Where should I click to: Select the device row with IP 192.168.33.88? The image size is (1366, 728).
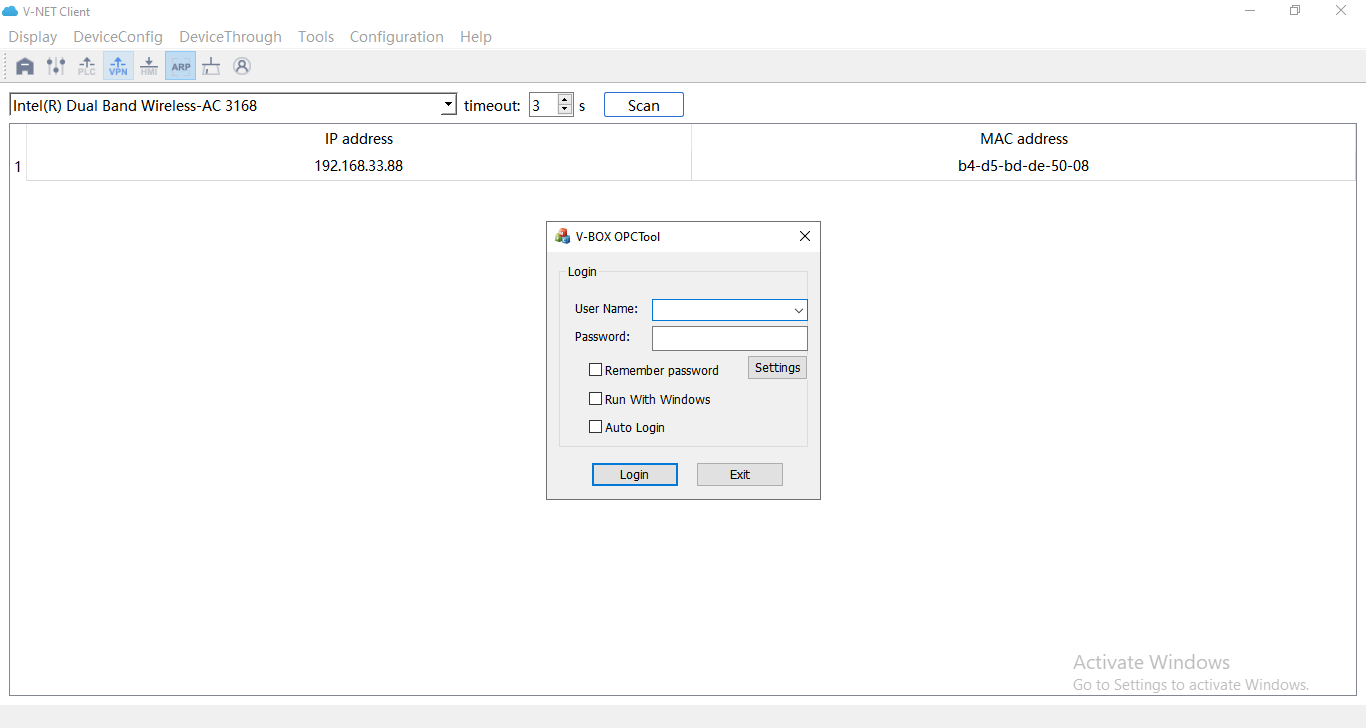(359, 166)
